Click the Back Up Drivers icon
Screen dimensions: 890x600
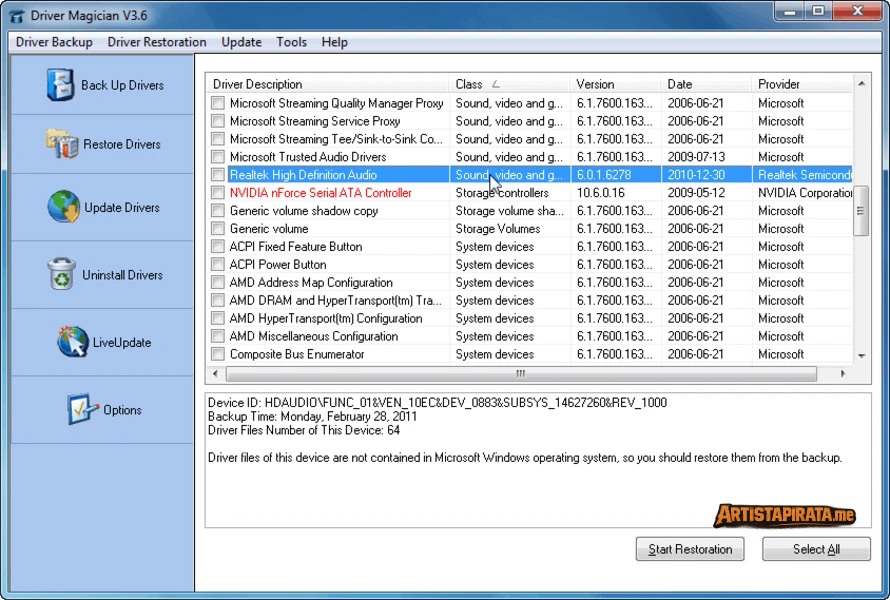click(60, 85)
